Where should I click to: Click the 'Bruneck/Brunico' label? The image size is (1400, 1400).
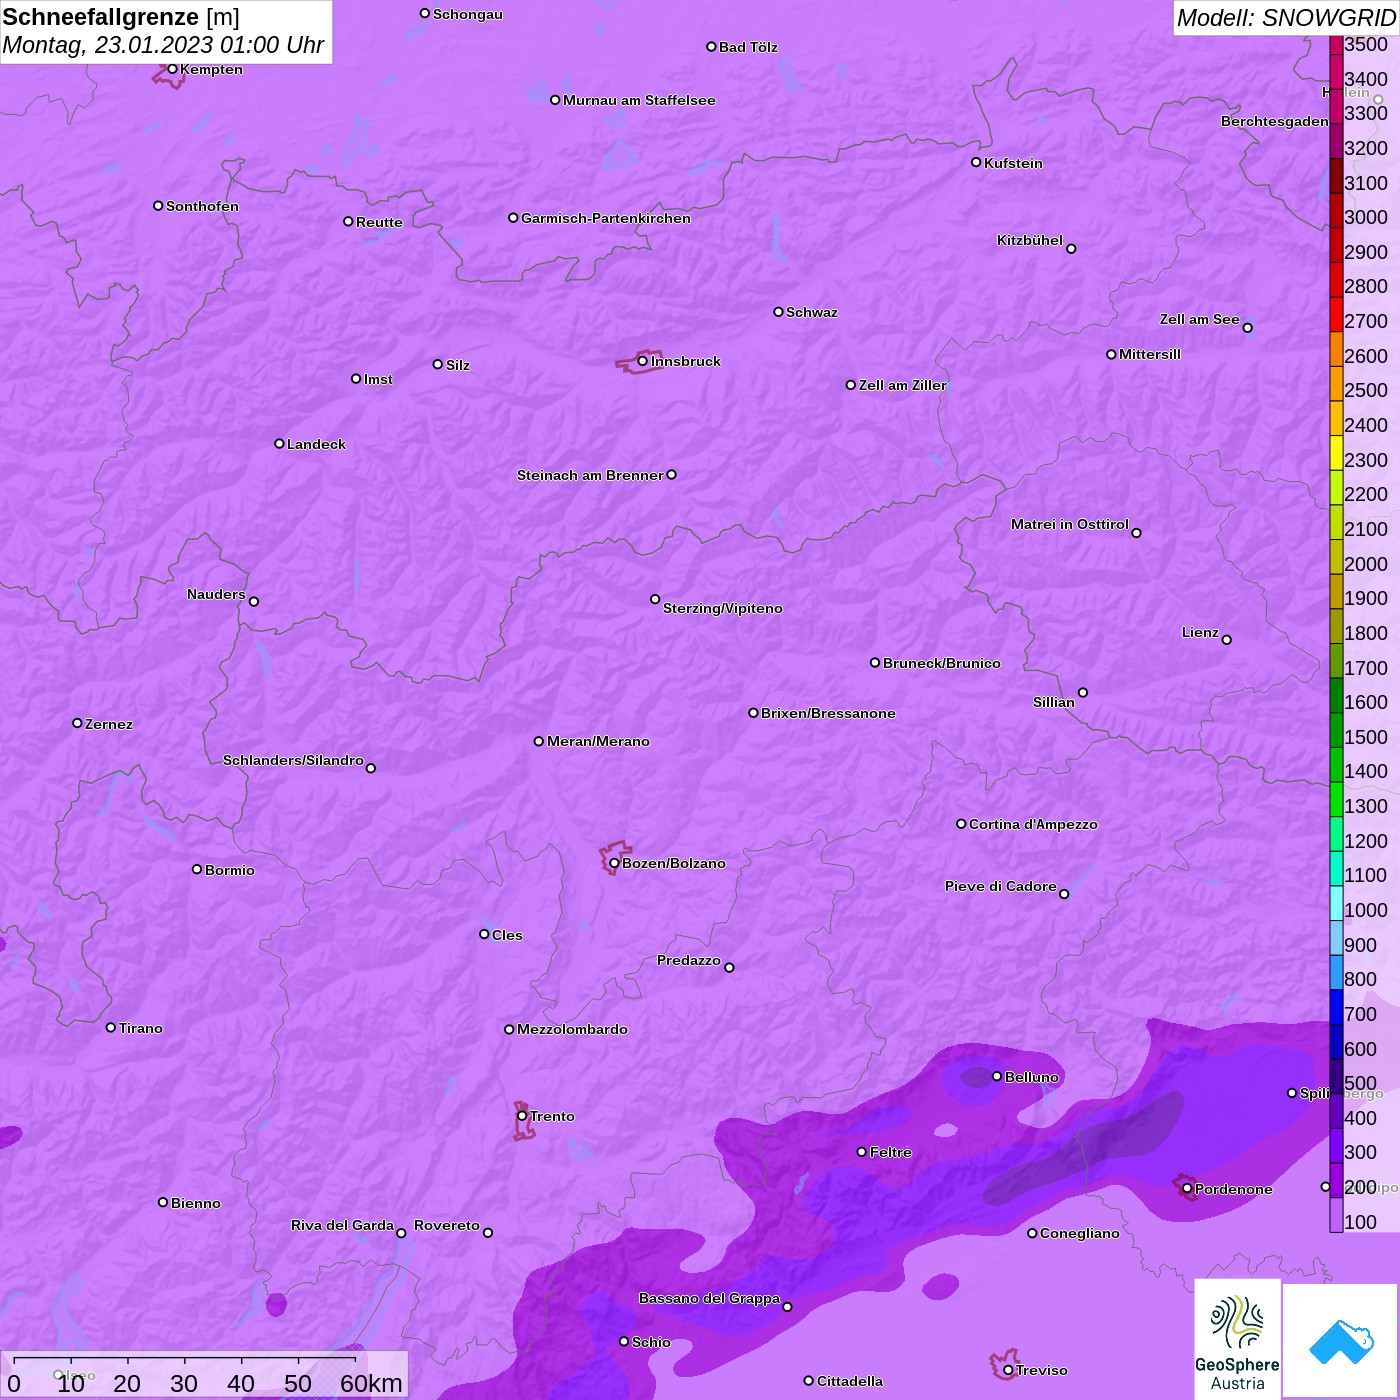(942, 663)
